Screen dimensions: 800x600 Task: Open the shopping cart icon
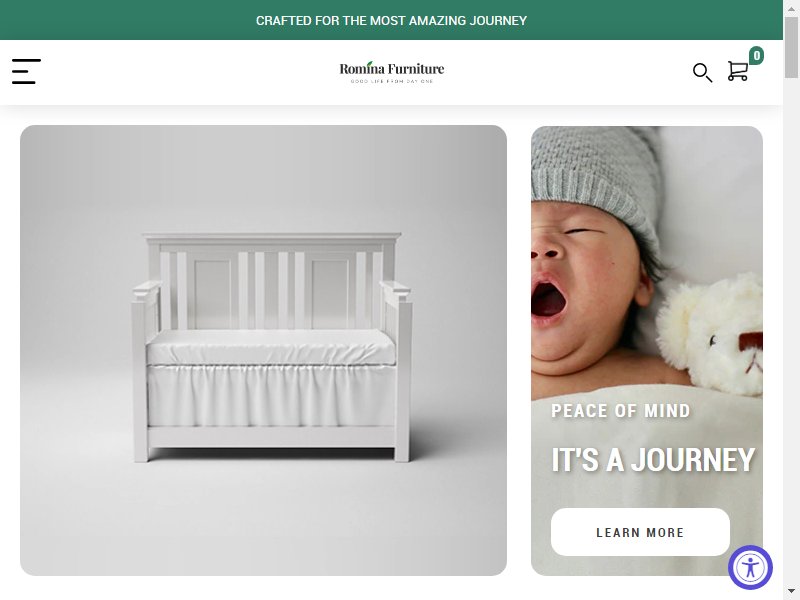point(738,71)
